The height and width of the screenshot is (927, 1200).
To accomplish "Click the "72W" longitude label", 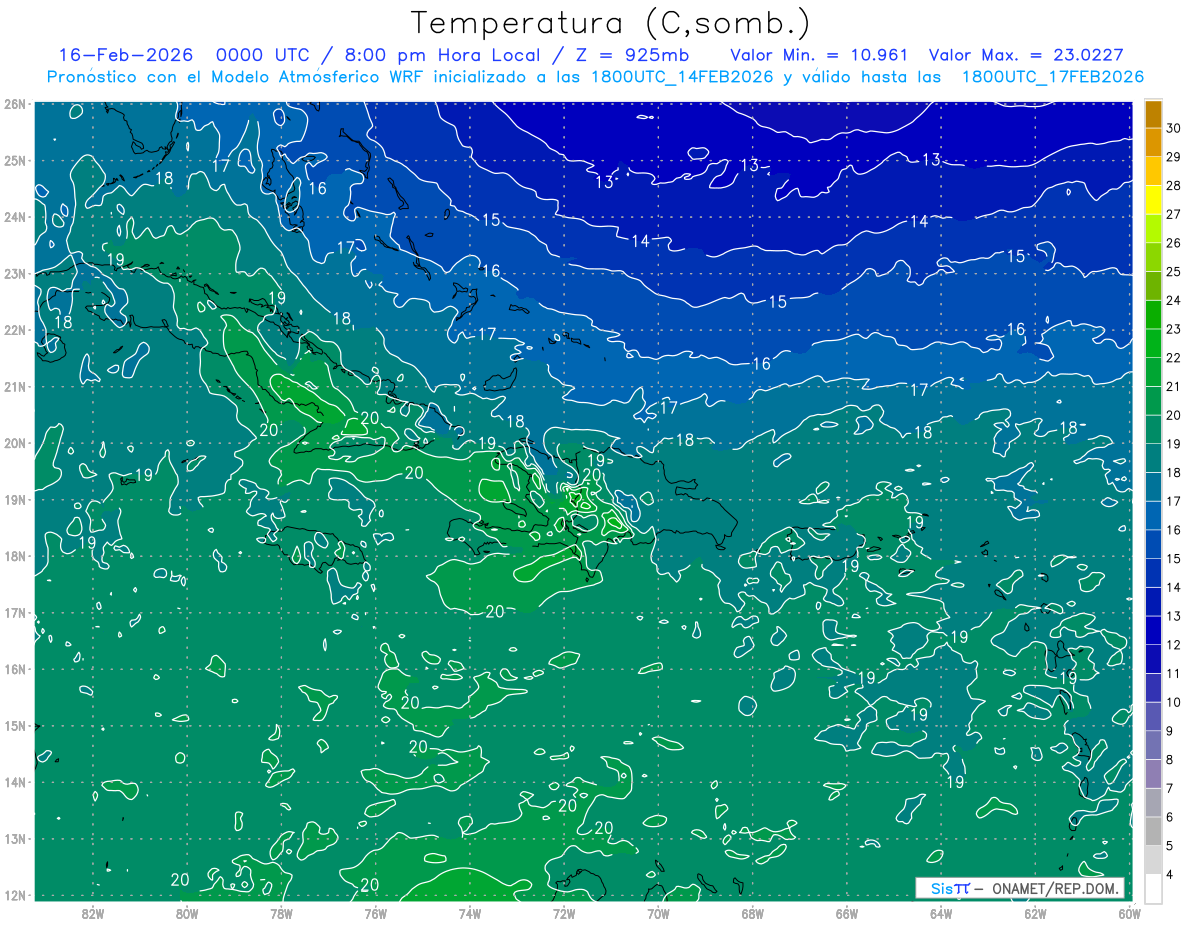I will click(x=564, y=913).
